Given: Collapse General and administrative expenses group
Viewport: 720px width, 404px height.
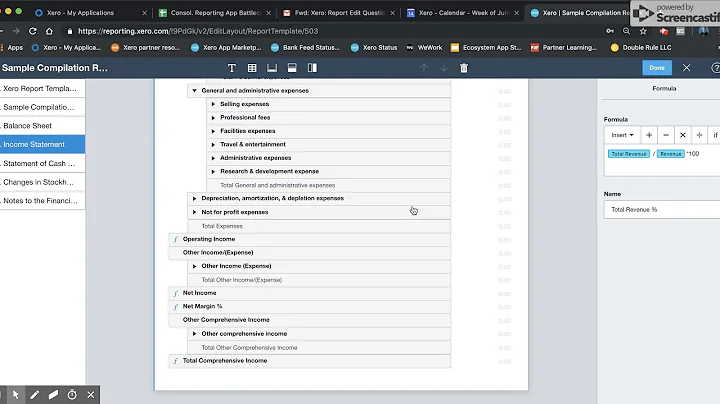Looking at the screenshot, I should coord(195,90).
